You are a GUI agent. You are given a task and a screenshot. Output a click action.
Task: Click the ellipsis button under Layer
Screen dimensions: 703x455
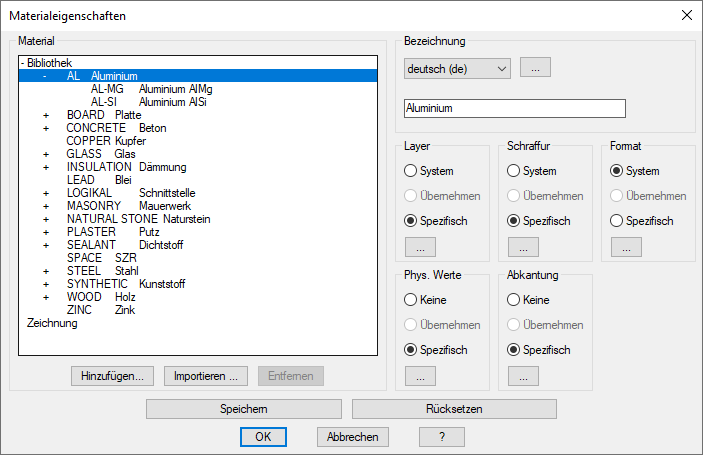pos(420,247)
